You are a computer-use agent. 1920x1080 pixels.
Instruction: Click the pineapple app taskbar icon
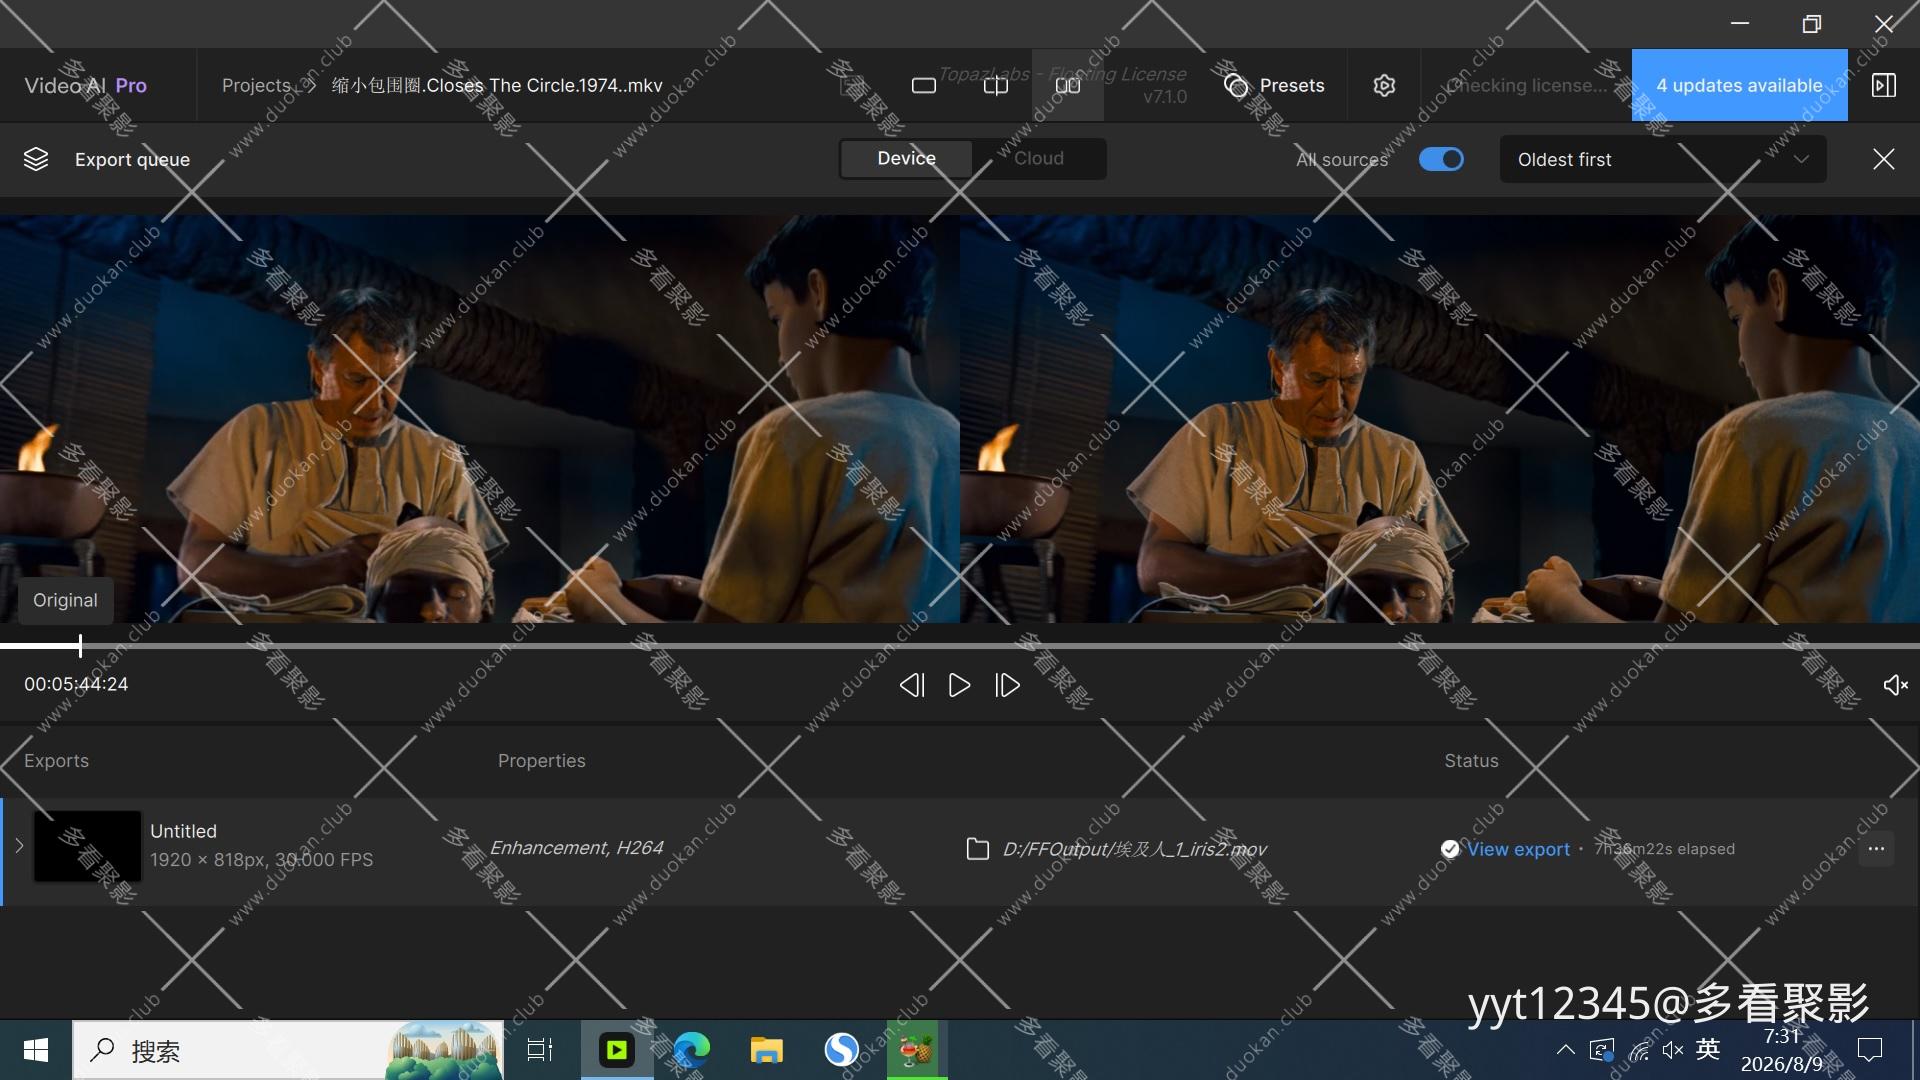(x=916, y=1050)
